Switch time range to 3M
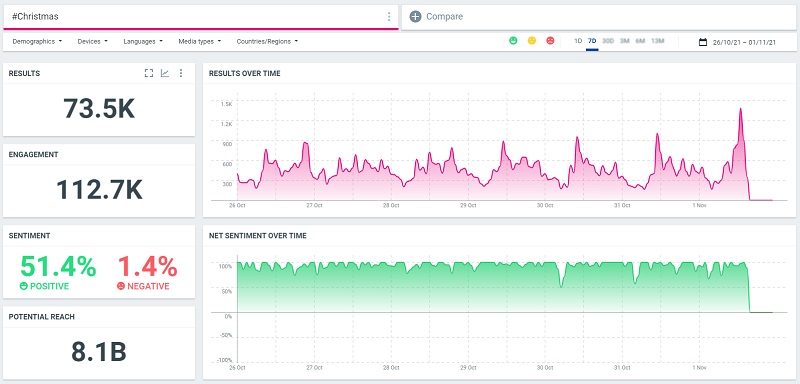Screen dimensions: 800x384 pyautogui.click(x=624, y=41)
